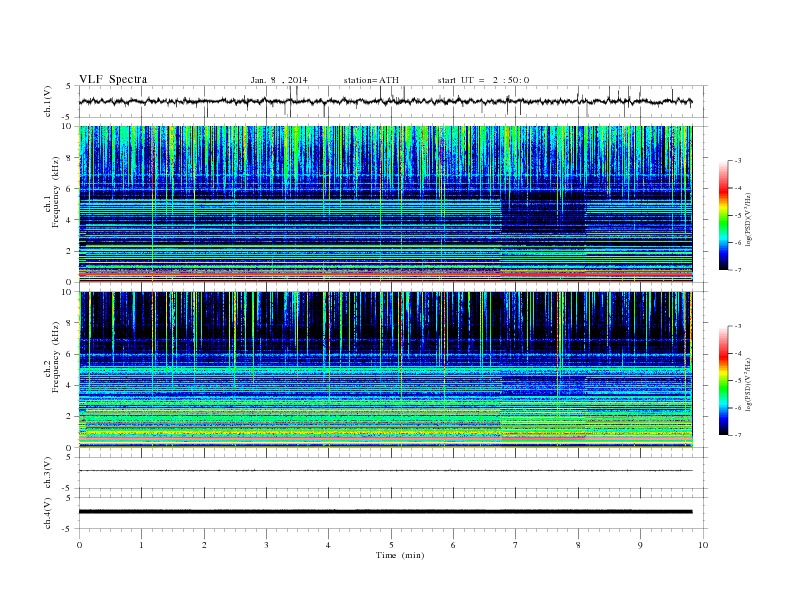This screenshot has height=612, width=792.
Task: Click the "8" tick on time axis
Action: 578,545
